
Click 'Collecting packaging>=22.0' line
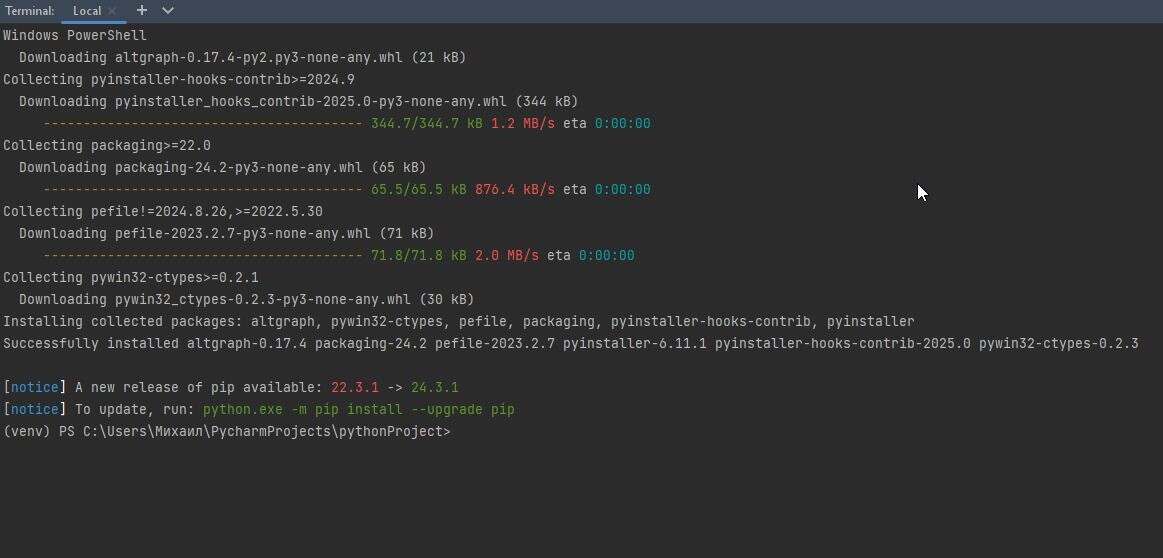pos(107,145)
